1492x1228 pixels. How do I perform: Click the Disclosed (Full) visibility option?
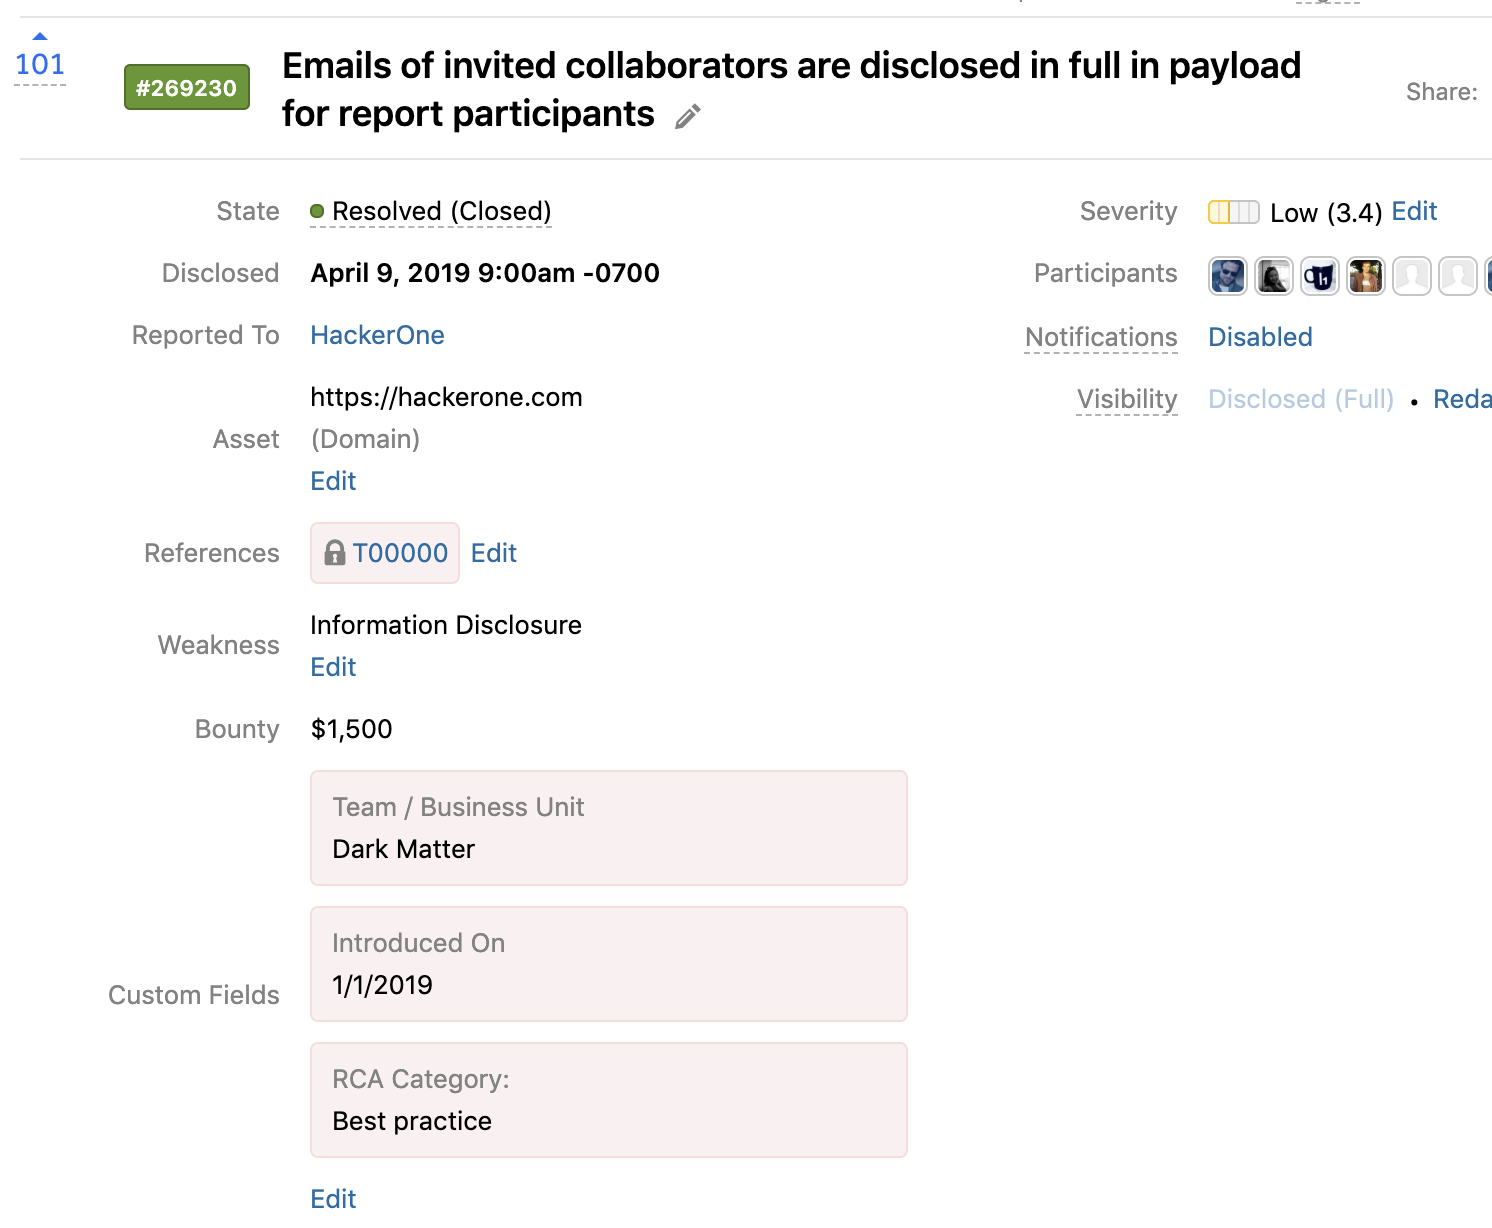point(1301,399)
